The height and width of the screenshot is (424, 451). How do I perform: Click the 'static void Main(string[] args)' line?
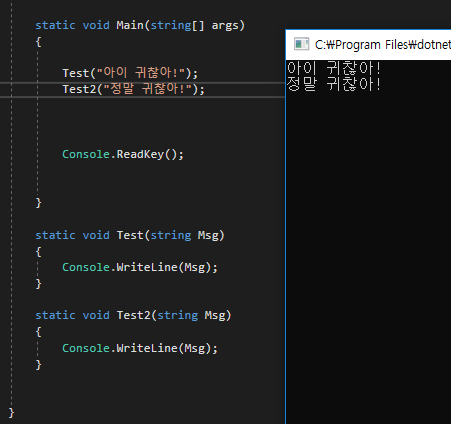(140, 25)
